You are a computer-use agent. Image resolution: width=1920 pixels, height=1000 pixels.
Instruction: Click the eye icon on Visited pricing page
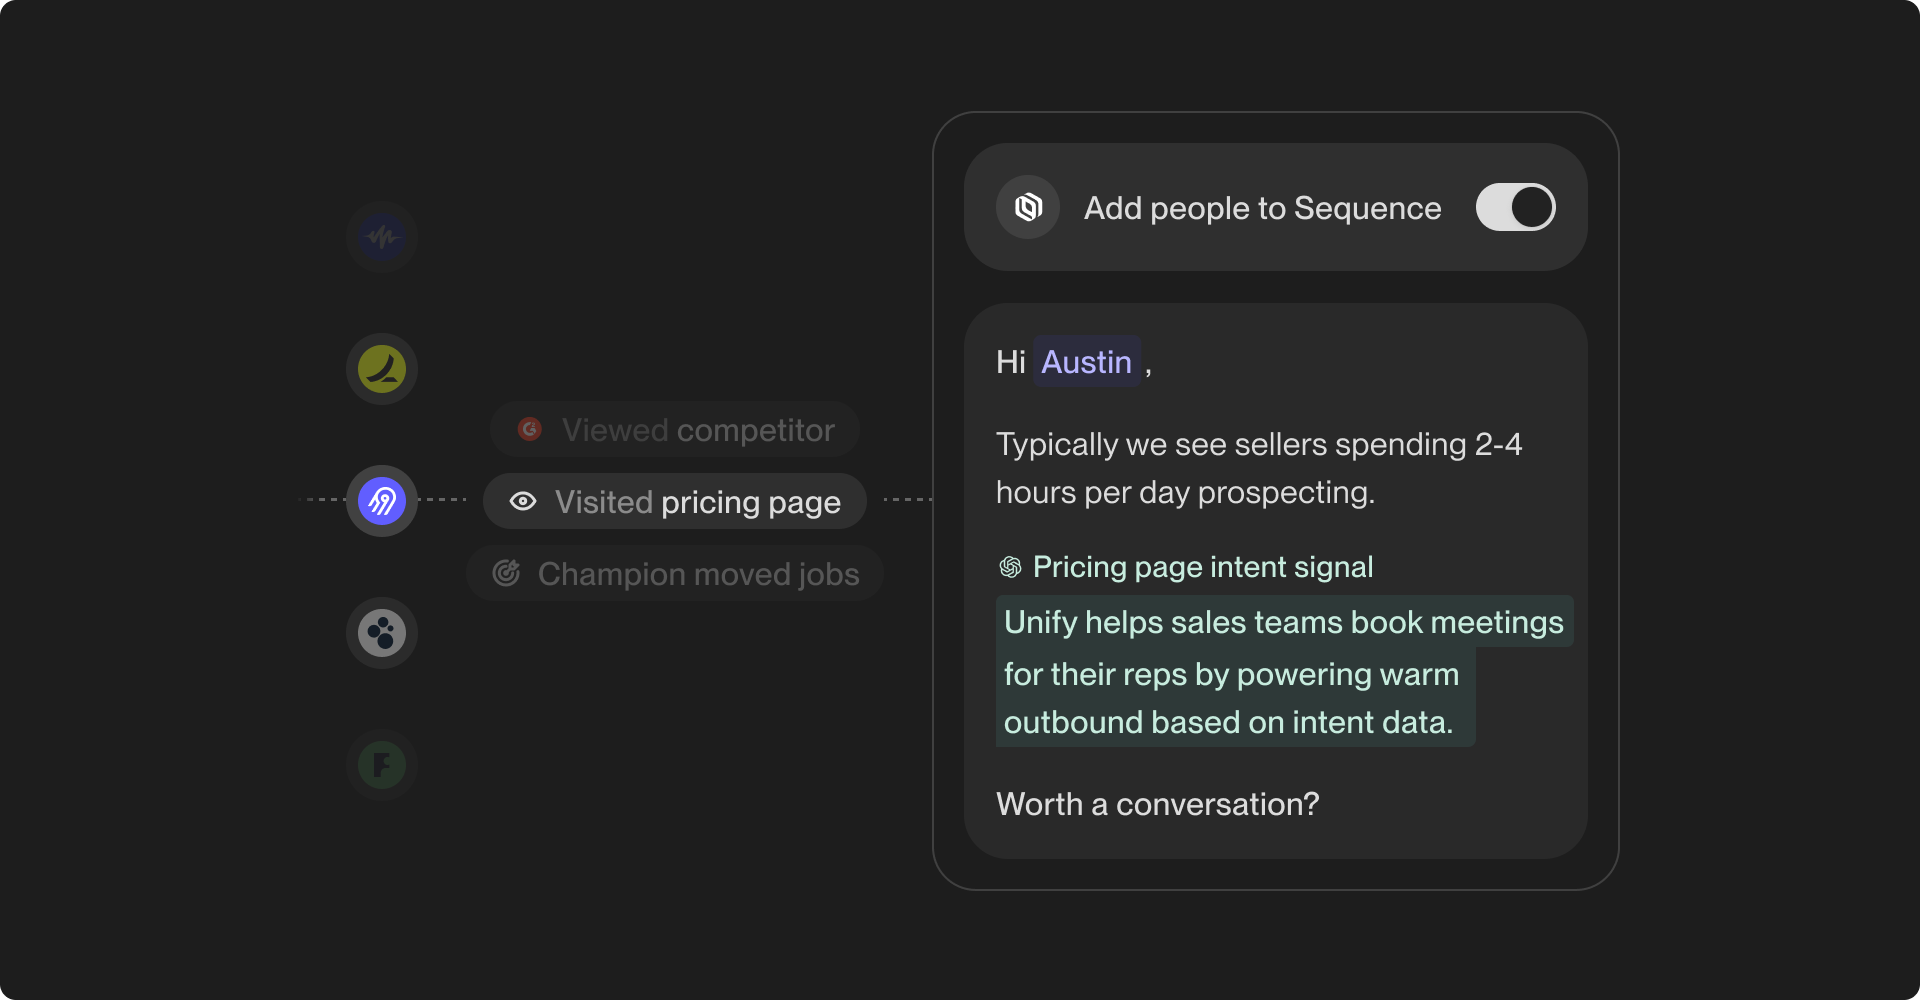click(x=523, y=501)
